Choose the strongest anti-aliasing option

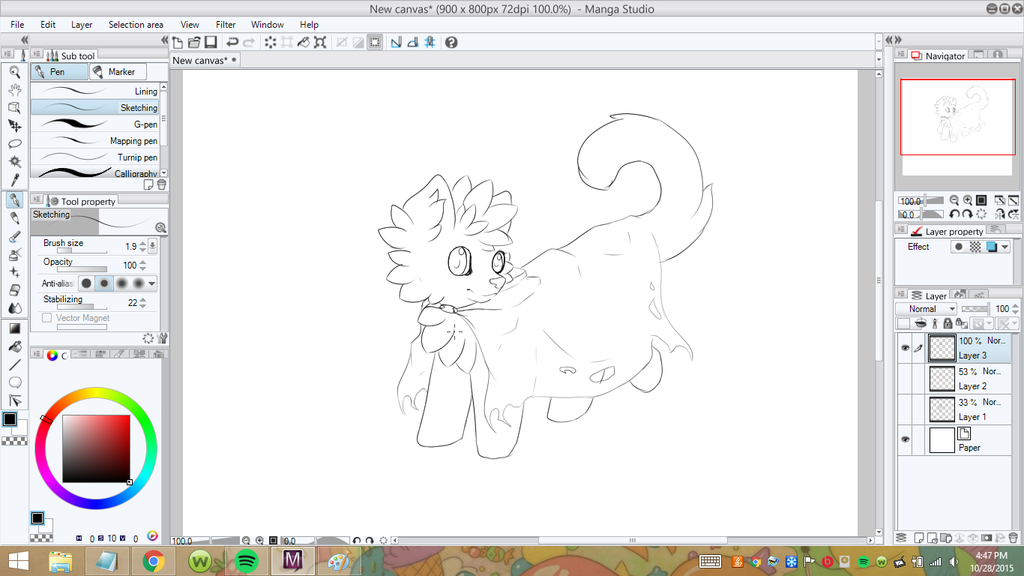tap(138, 283)
